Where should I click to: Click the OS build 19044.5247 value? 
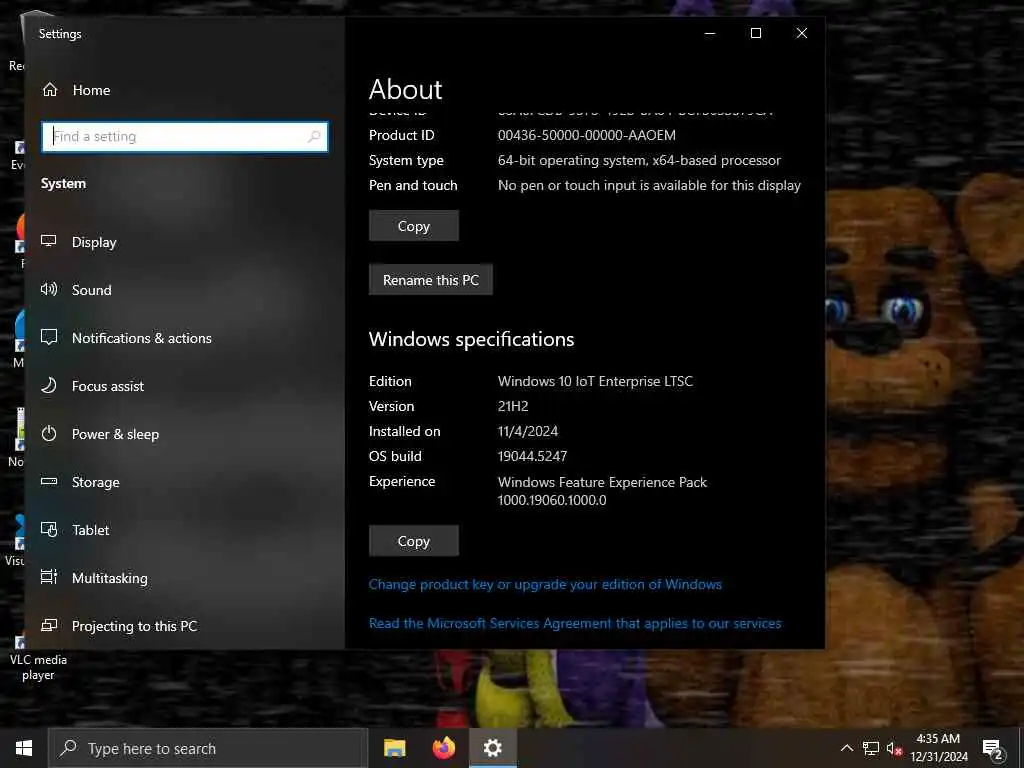point(532,456)
